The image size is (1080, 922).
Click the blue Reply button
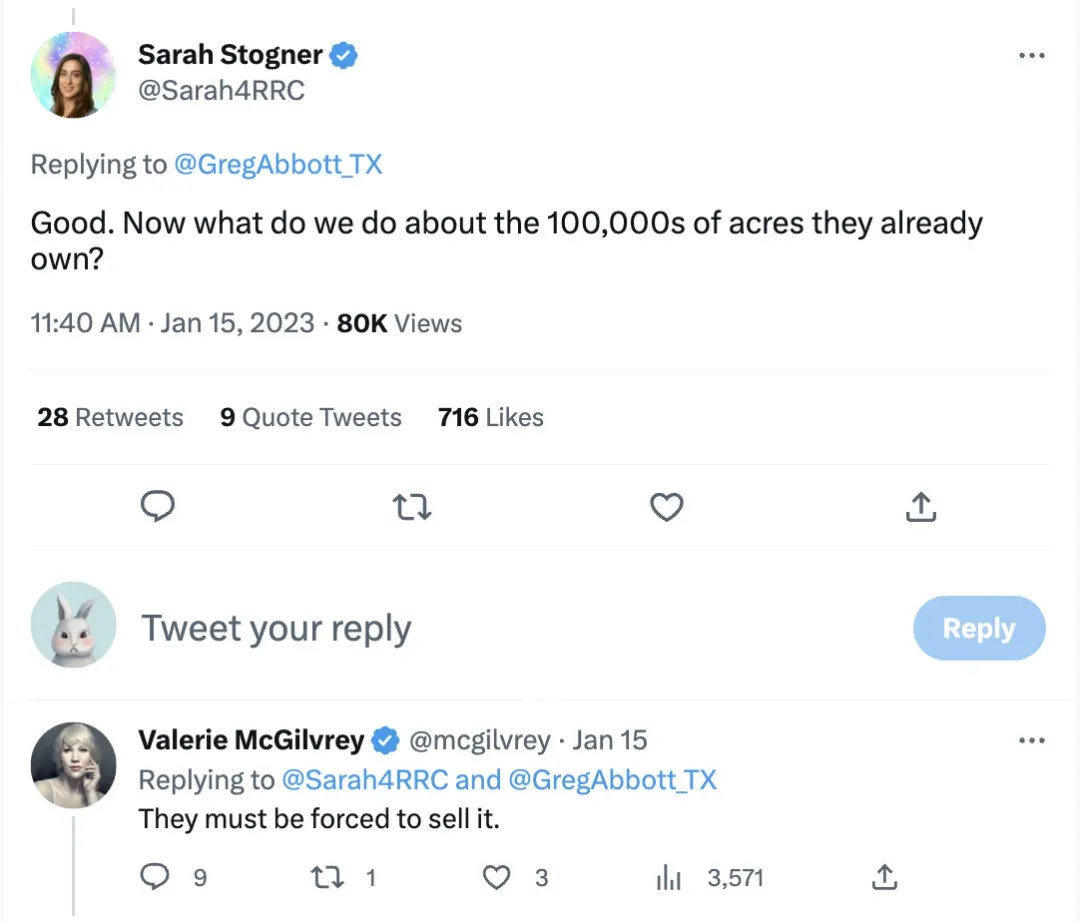(x=979, y=628)
